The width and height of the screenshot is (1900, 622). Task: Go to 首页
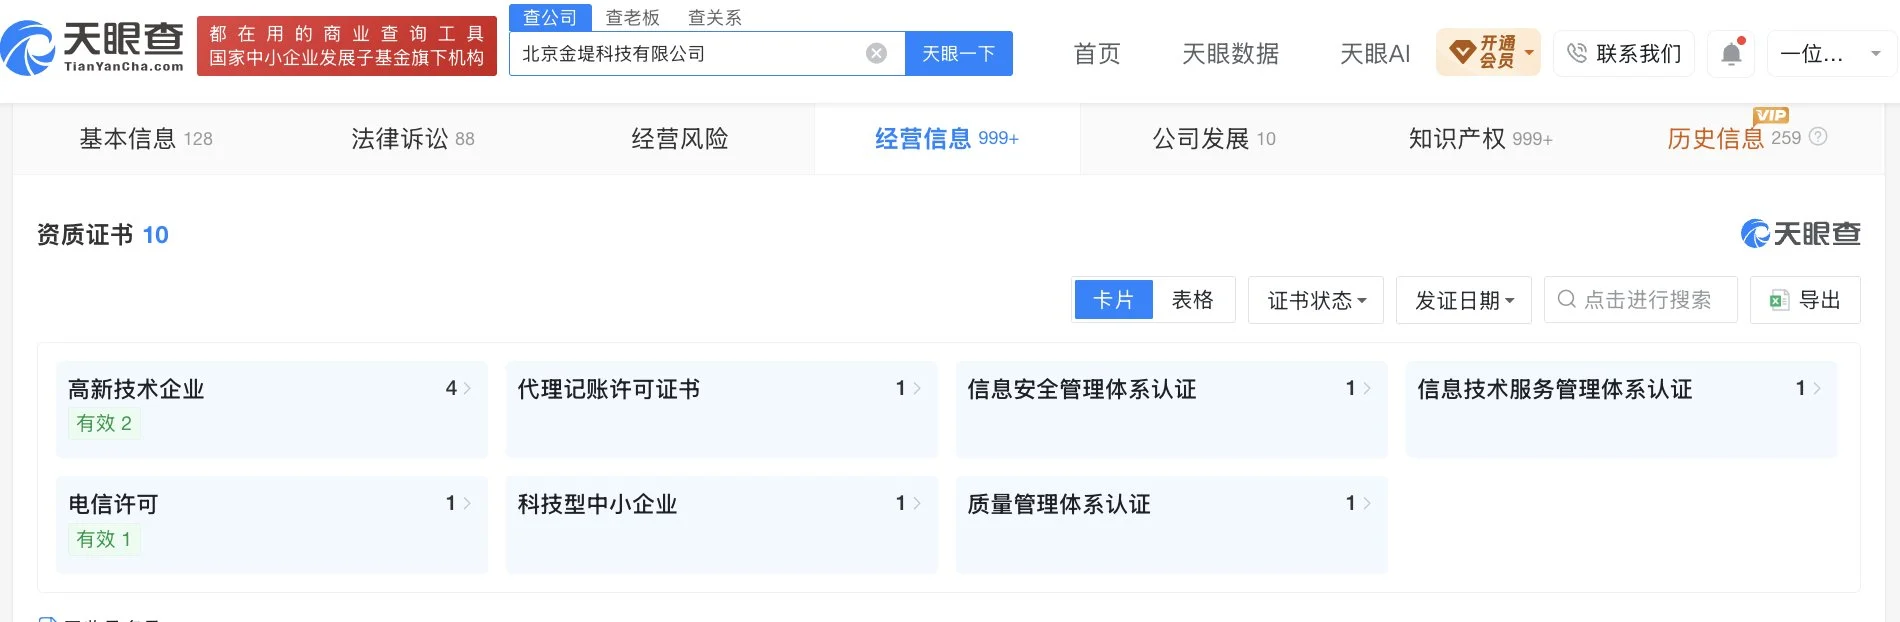pos(1097,53)
